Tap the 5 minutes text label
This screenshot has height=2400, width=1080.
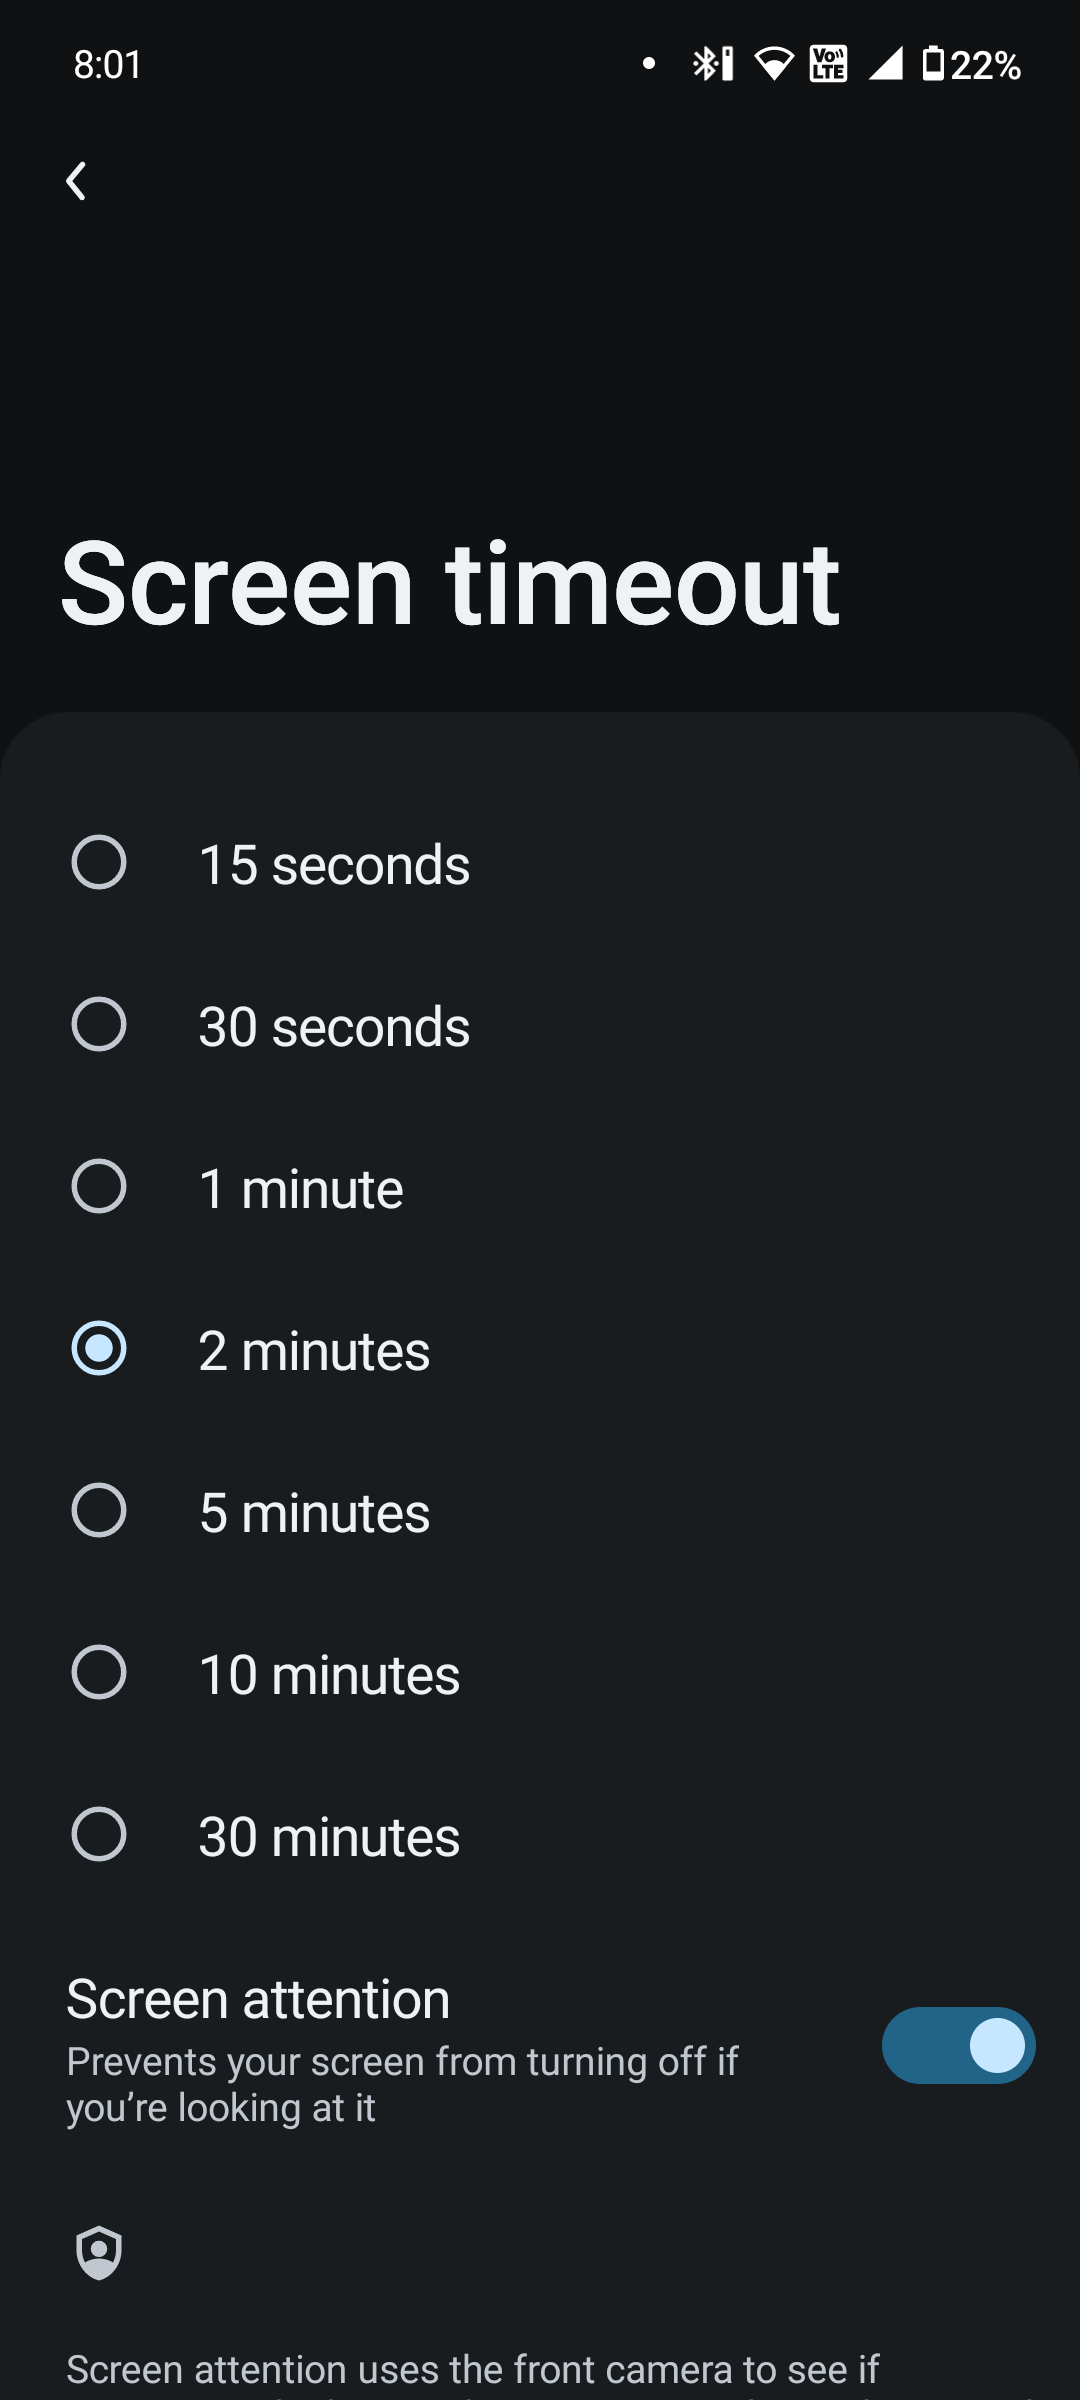[x=315, y=1513]
